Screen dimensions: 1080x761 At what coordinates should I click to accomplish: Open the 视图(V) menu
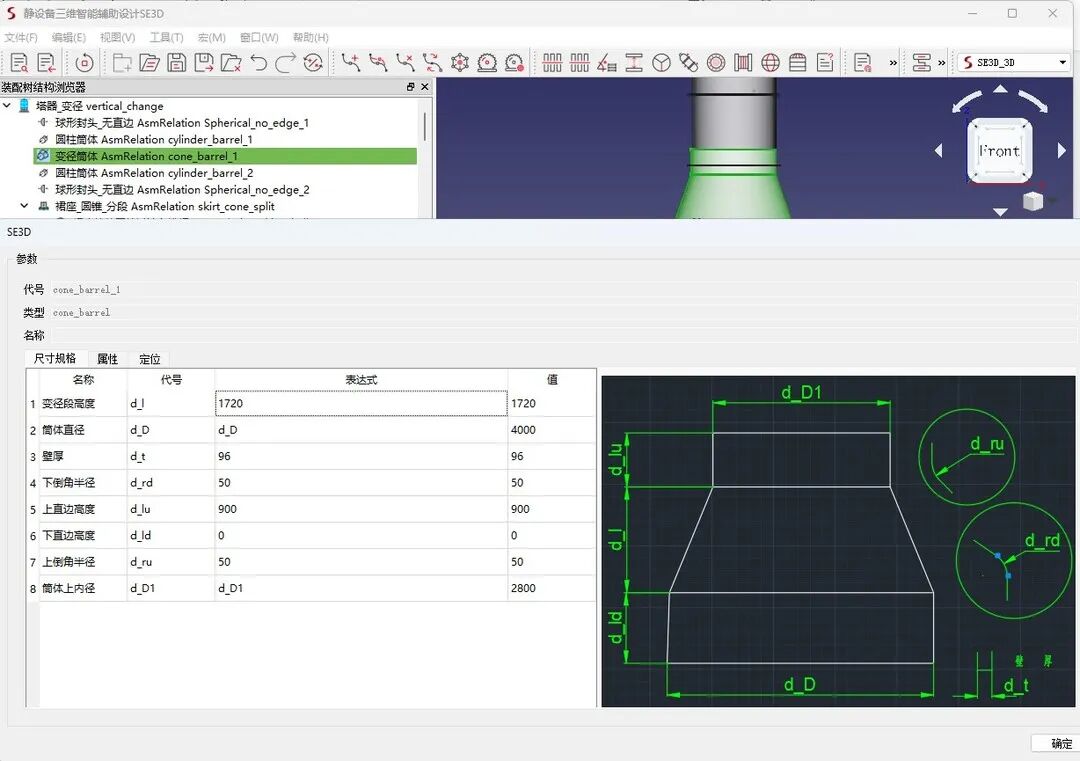[117, 37]
